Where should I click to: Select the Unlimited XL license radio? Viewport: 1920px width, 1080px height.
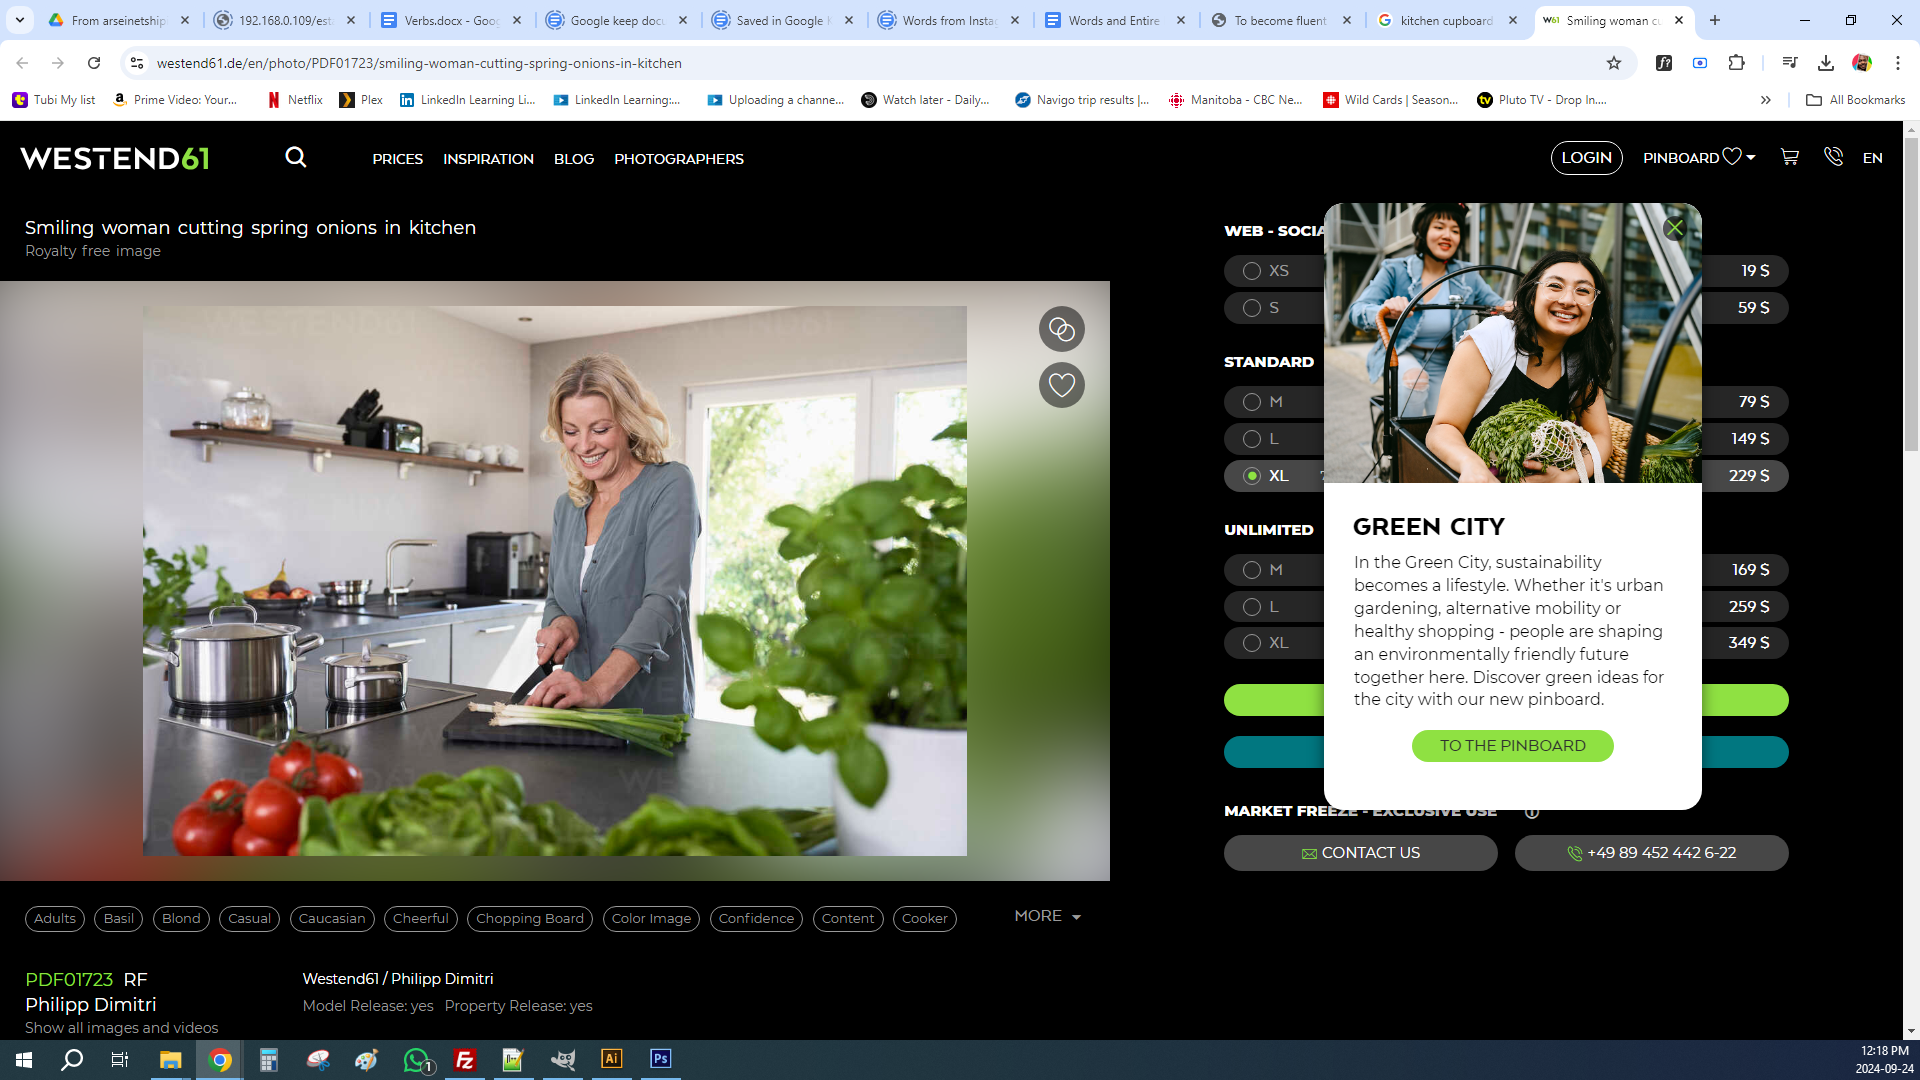pos(1252,643)
